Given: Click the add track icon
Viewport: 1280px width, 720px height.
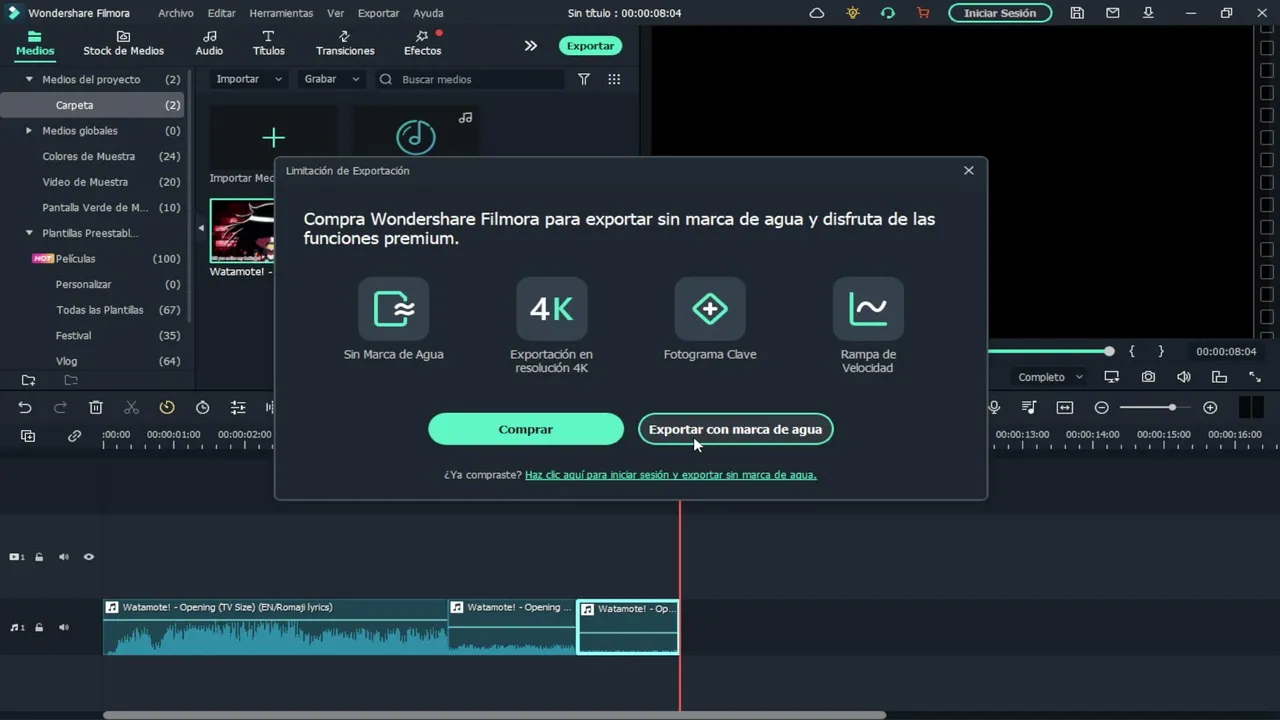Looking at the screenshot, I should [x=28, y=436].
